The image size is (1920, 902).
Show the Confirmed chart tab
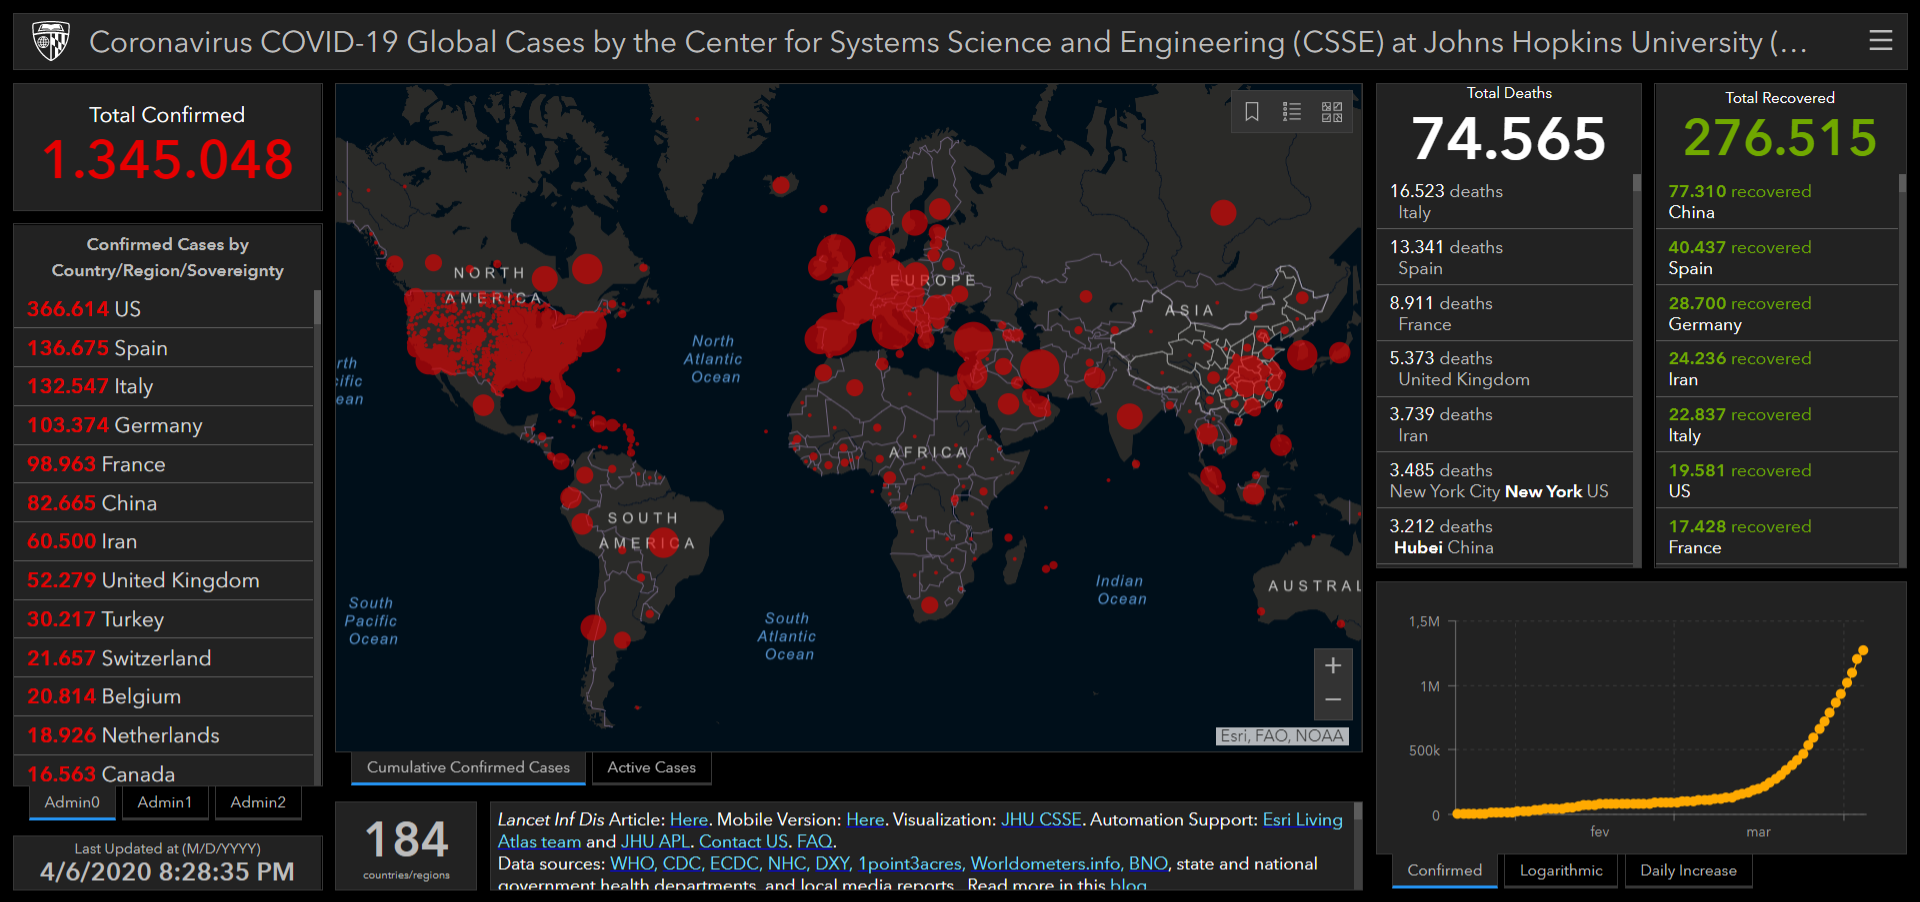click(1445, 870)
